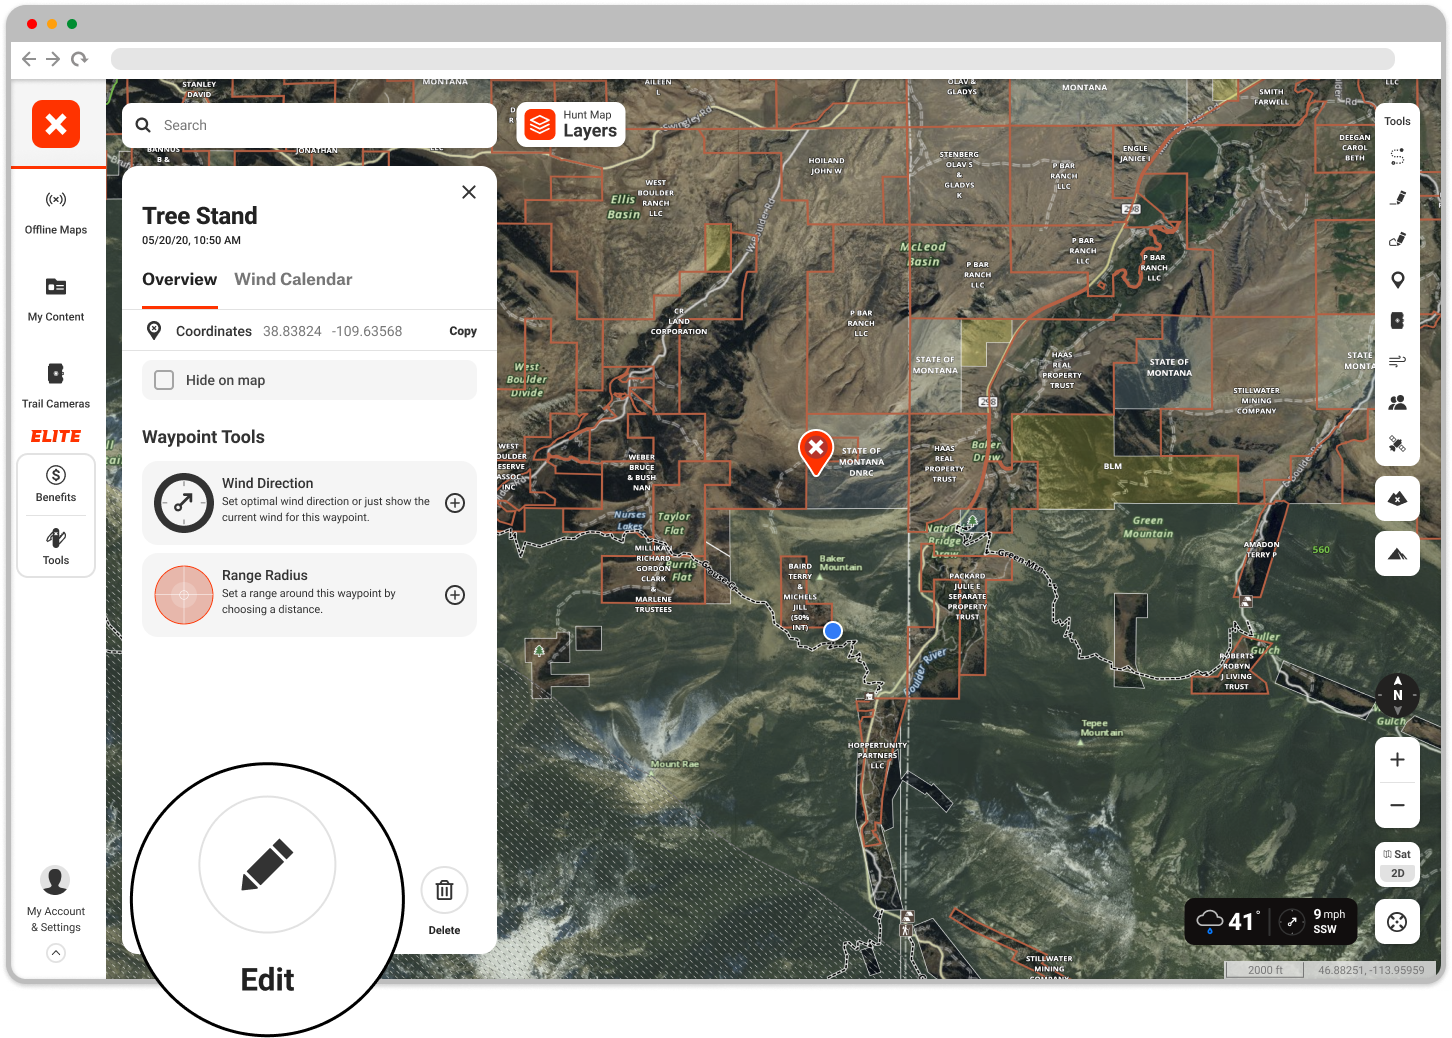Select the area drawing tool
This screenshot has width=1452, height=1038.
coord(1397,239)
